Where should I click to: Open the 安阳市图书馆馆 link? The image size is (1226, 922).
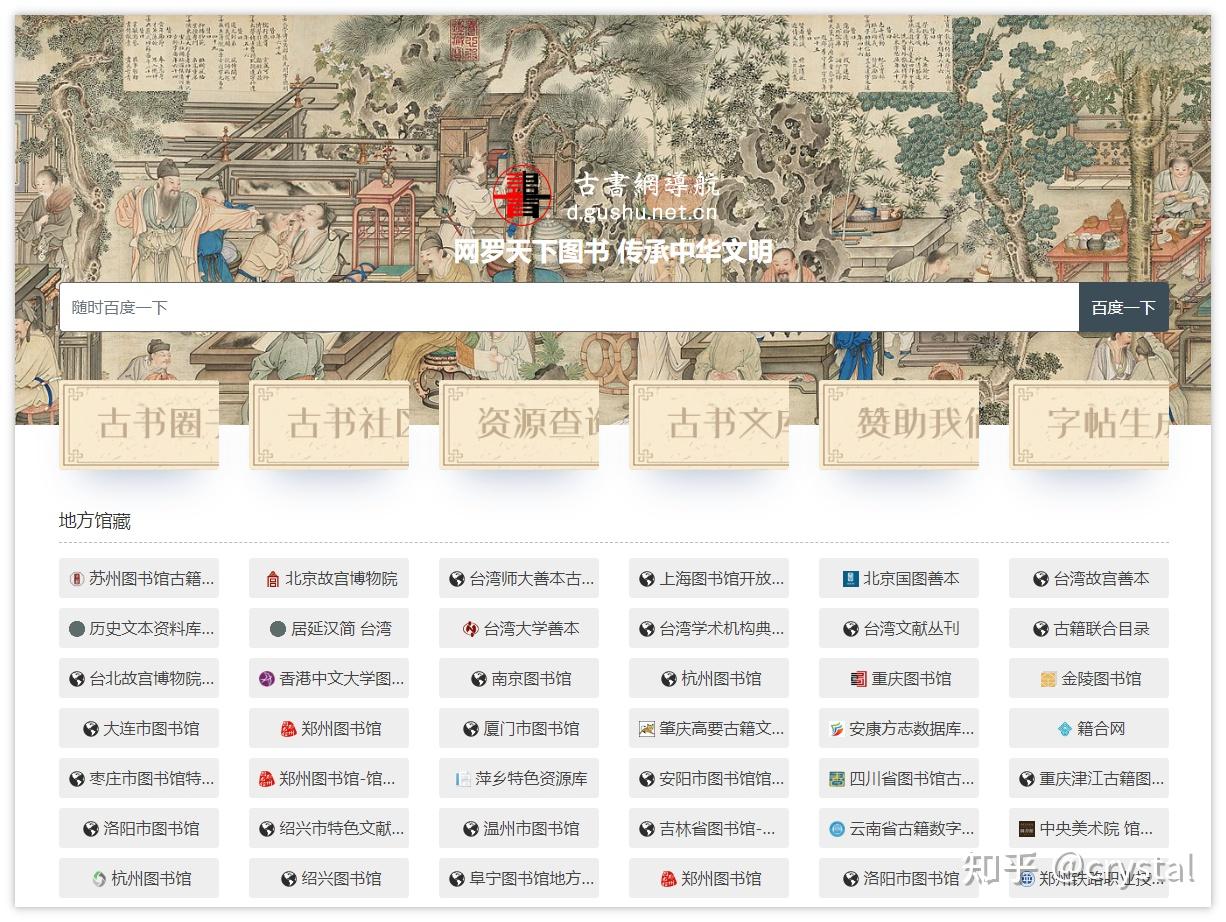click(709, 779)
